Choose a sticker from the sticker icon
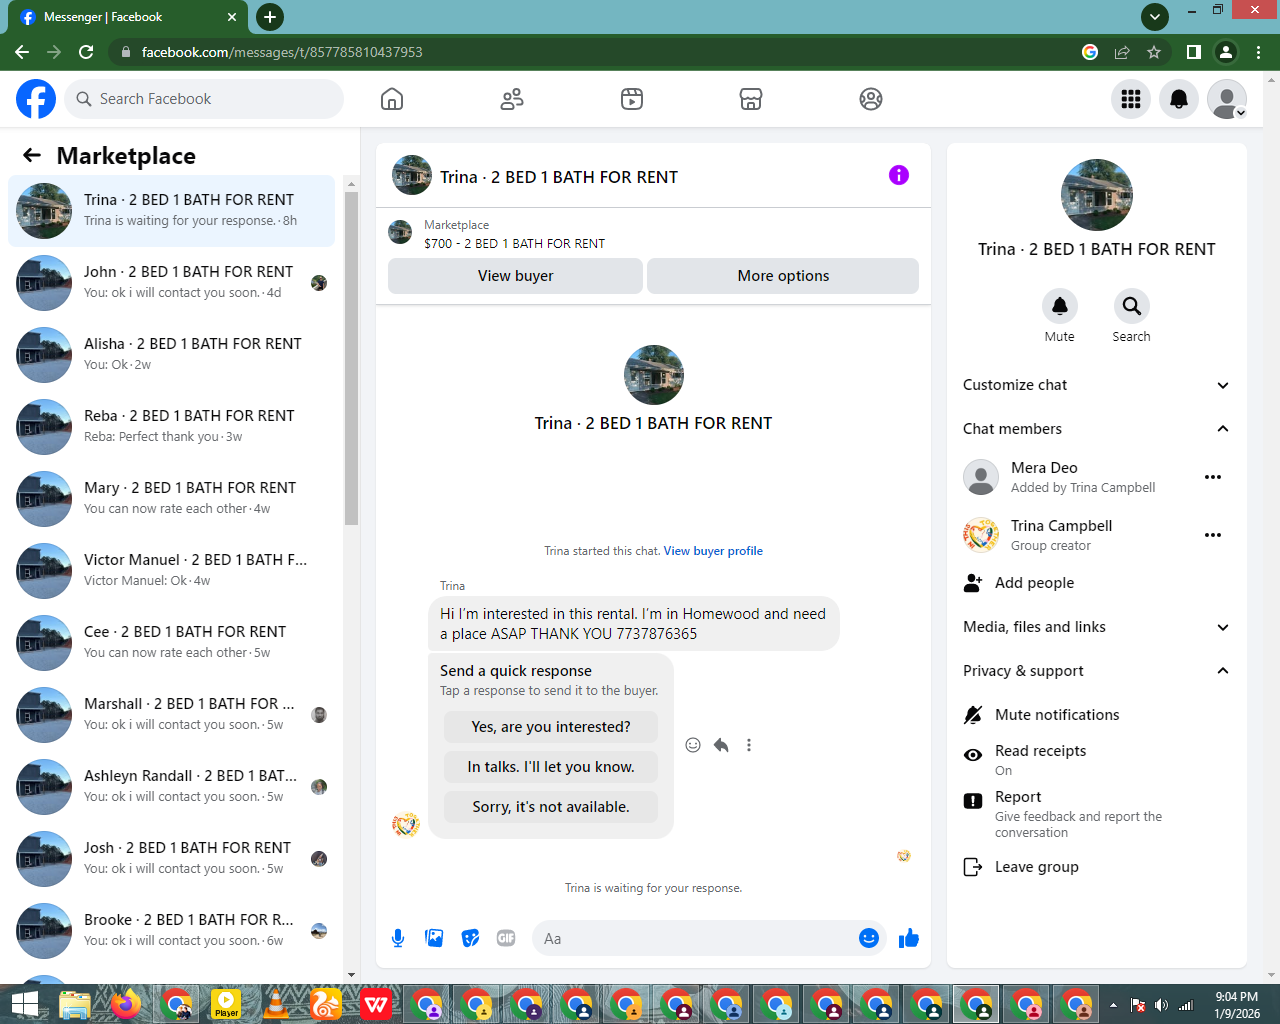The image size is (1280, 1024). tap(470, 938)
